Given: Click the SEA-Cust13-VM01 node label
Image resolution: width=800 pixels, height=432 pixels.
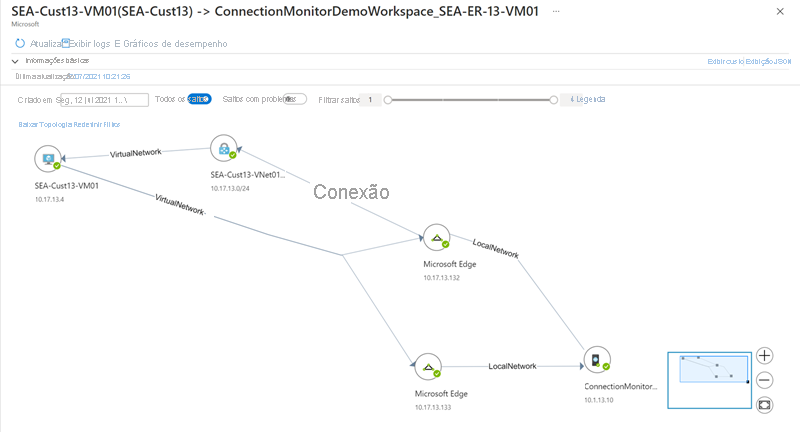Looking at the screenshot, I should click(67, 186).
